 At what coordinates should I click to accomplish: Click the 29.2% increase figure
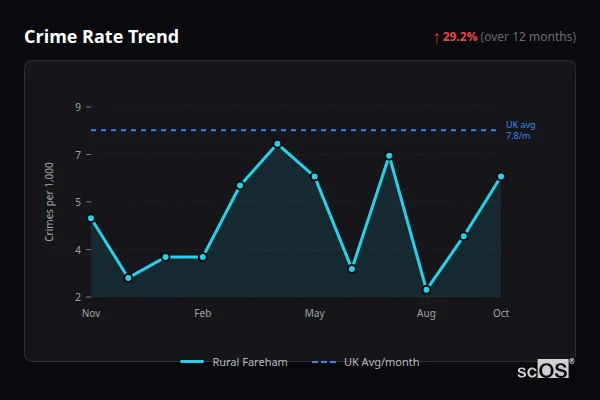(x=460, y=37)
